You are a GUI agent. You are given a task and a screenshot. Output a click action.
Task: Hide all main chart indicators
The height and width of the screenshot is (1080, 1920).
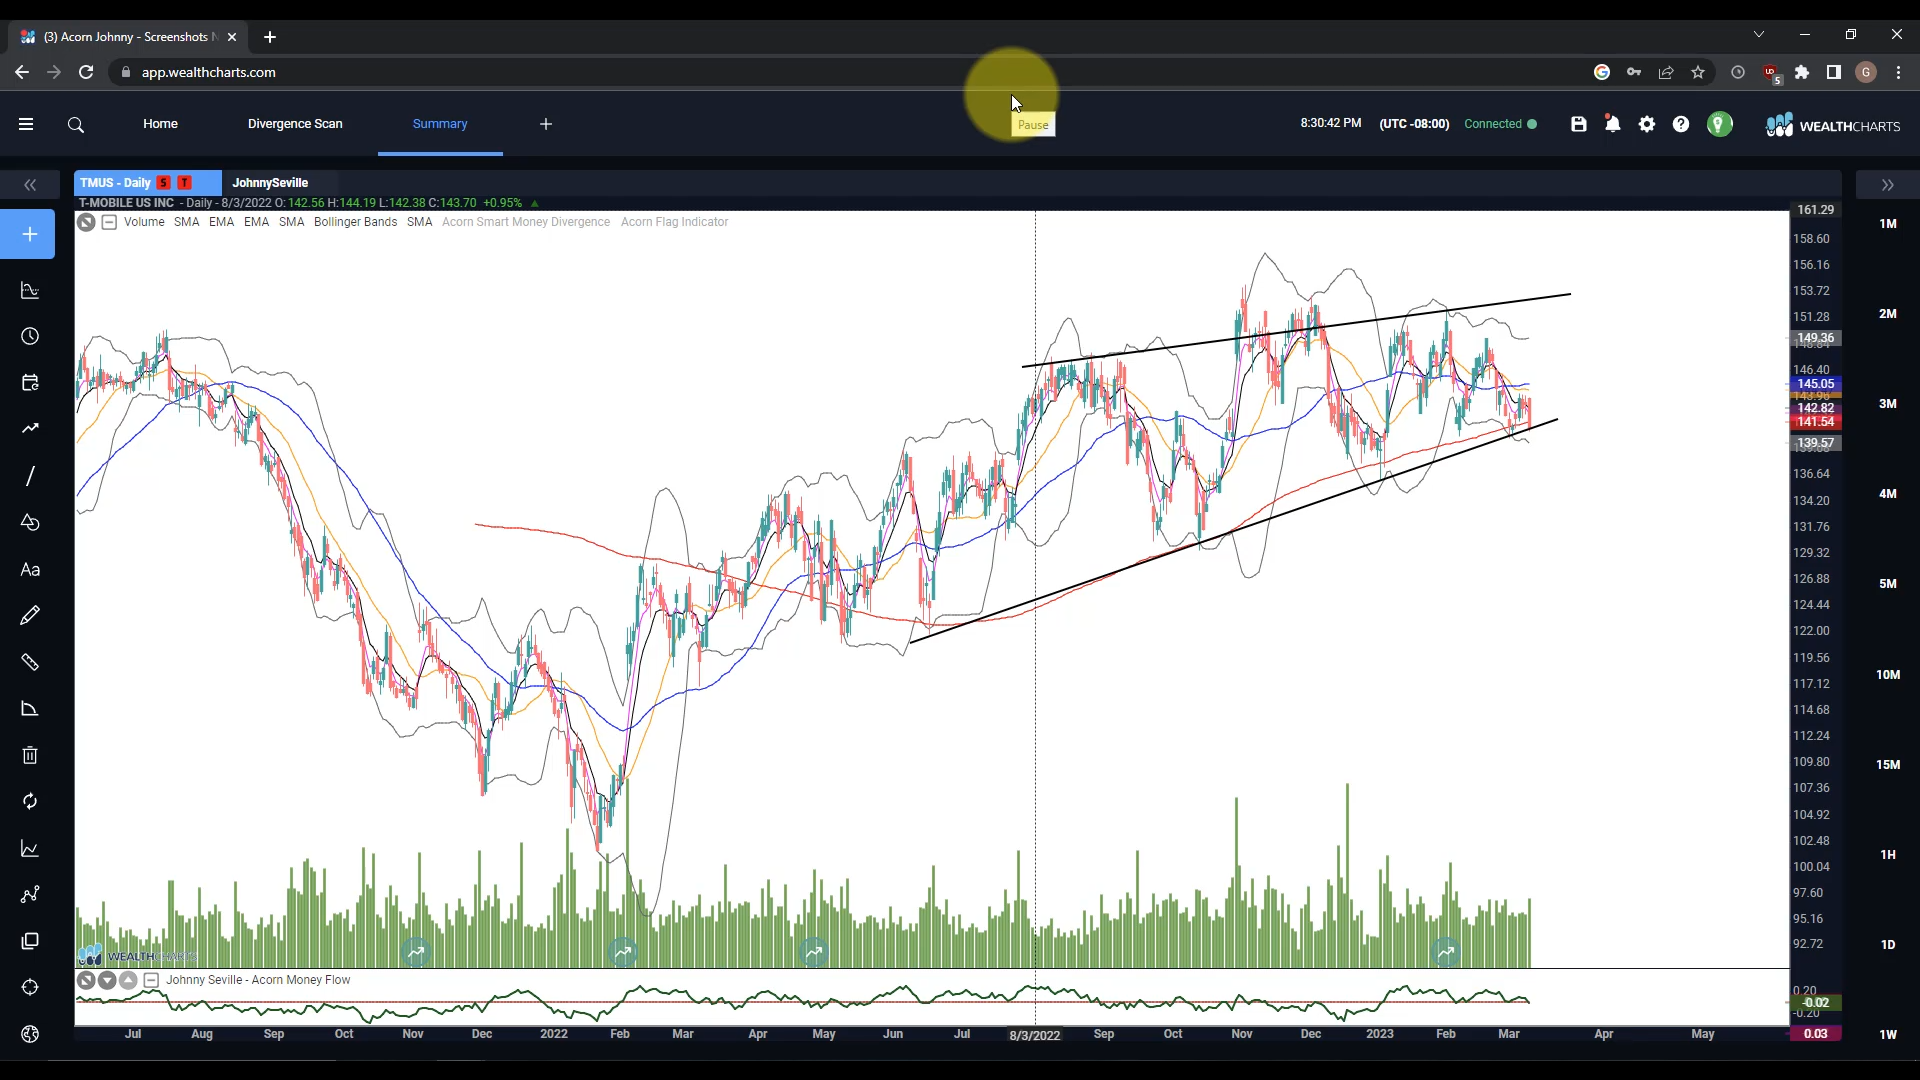[86, 222]
